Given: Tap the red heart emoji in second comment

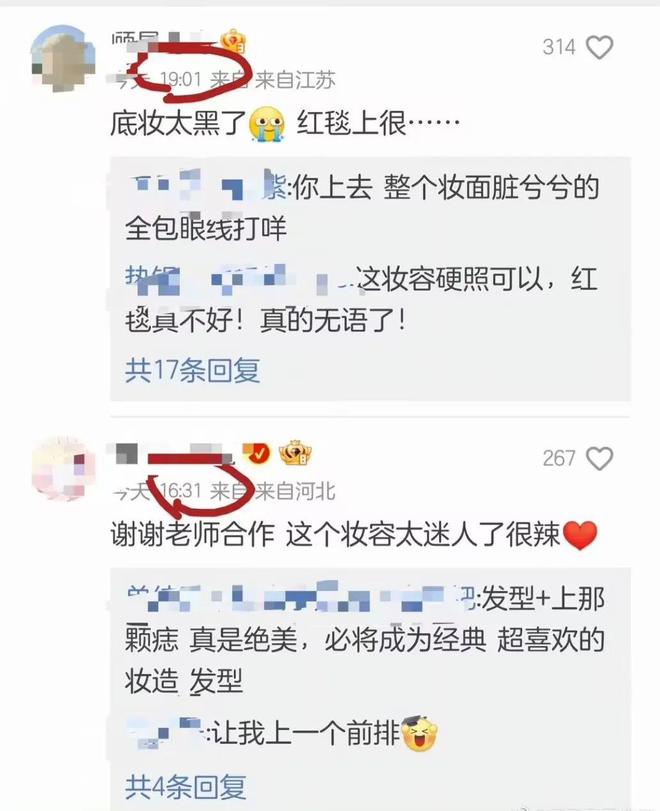Looking at the screenshot, I should point(580,535).
